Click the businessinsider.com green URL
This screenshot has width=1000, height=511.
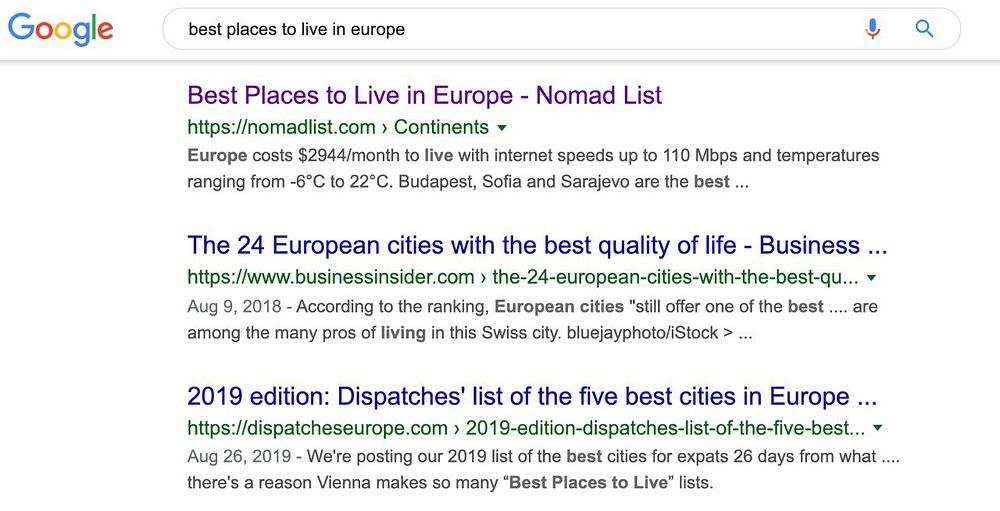[x=330, y=277]
